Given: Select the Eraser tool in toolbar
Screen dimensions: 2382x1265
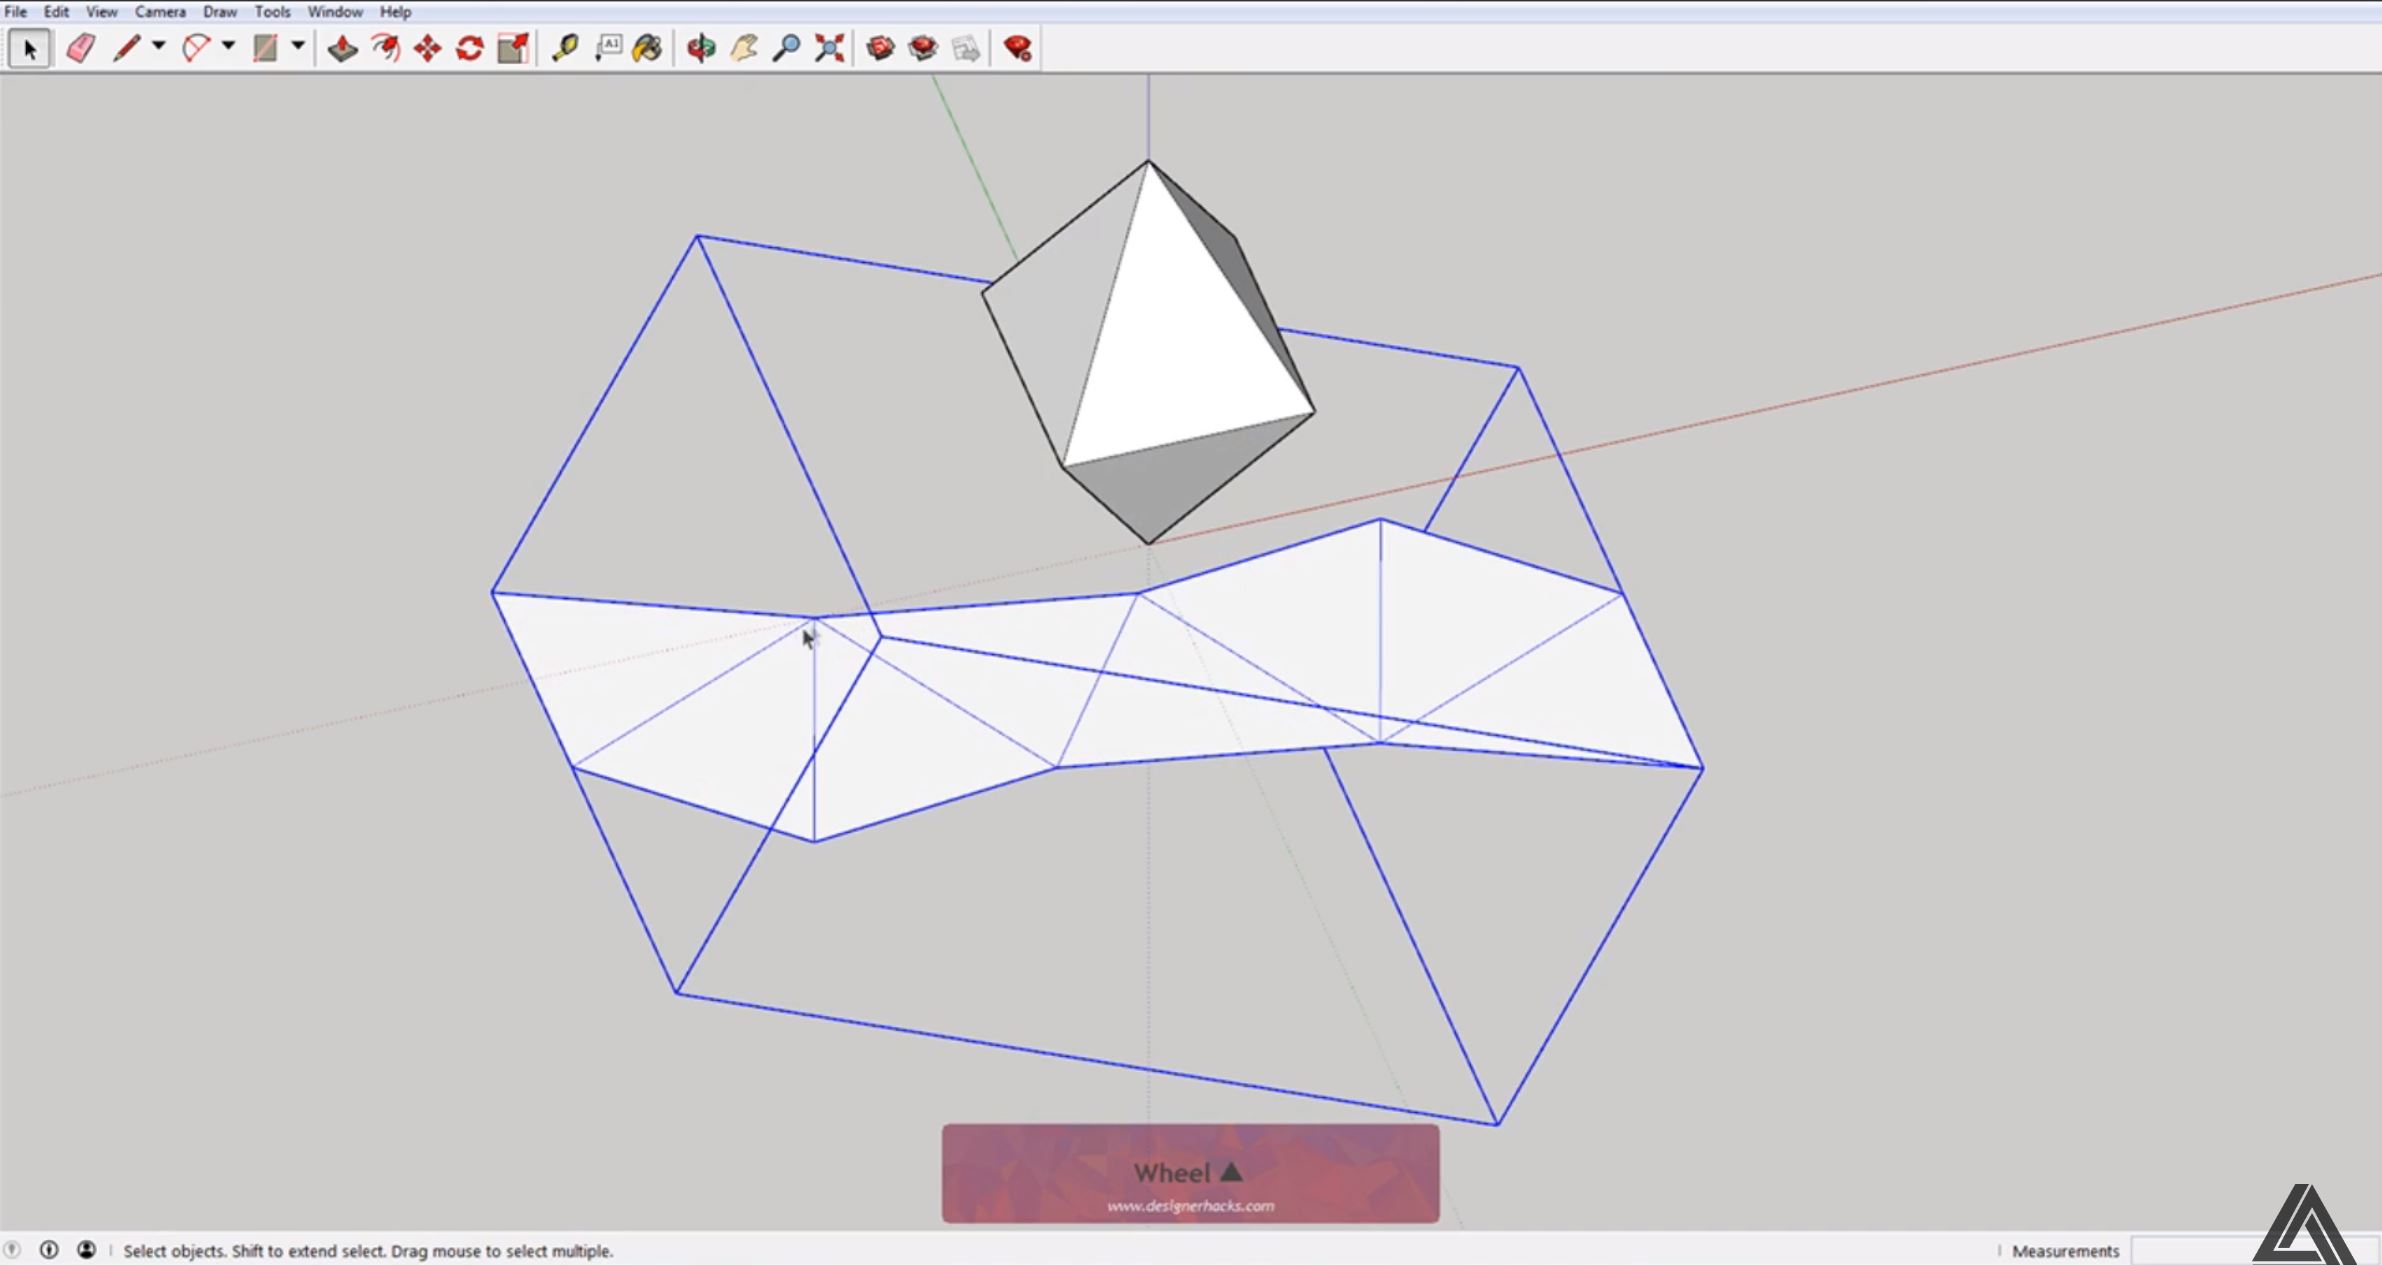Looking at the screenshot, I should tap(77, 49).
